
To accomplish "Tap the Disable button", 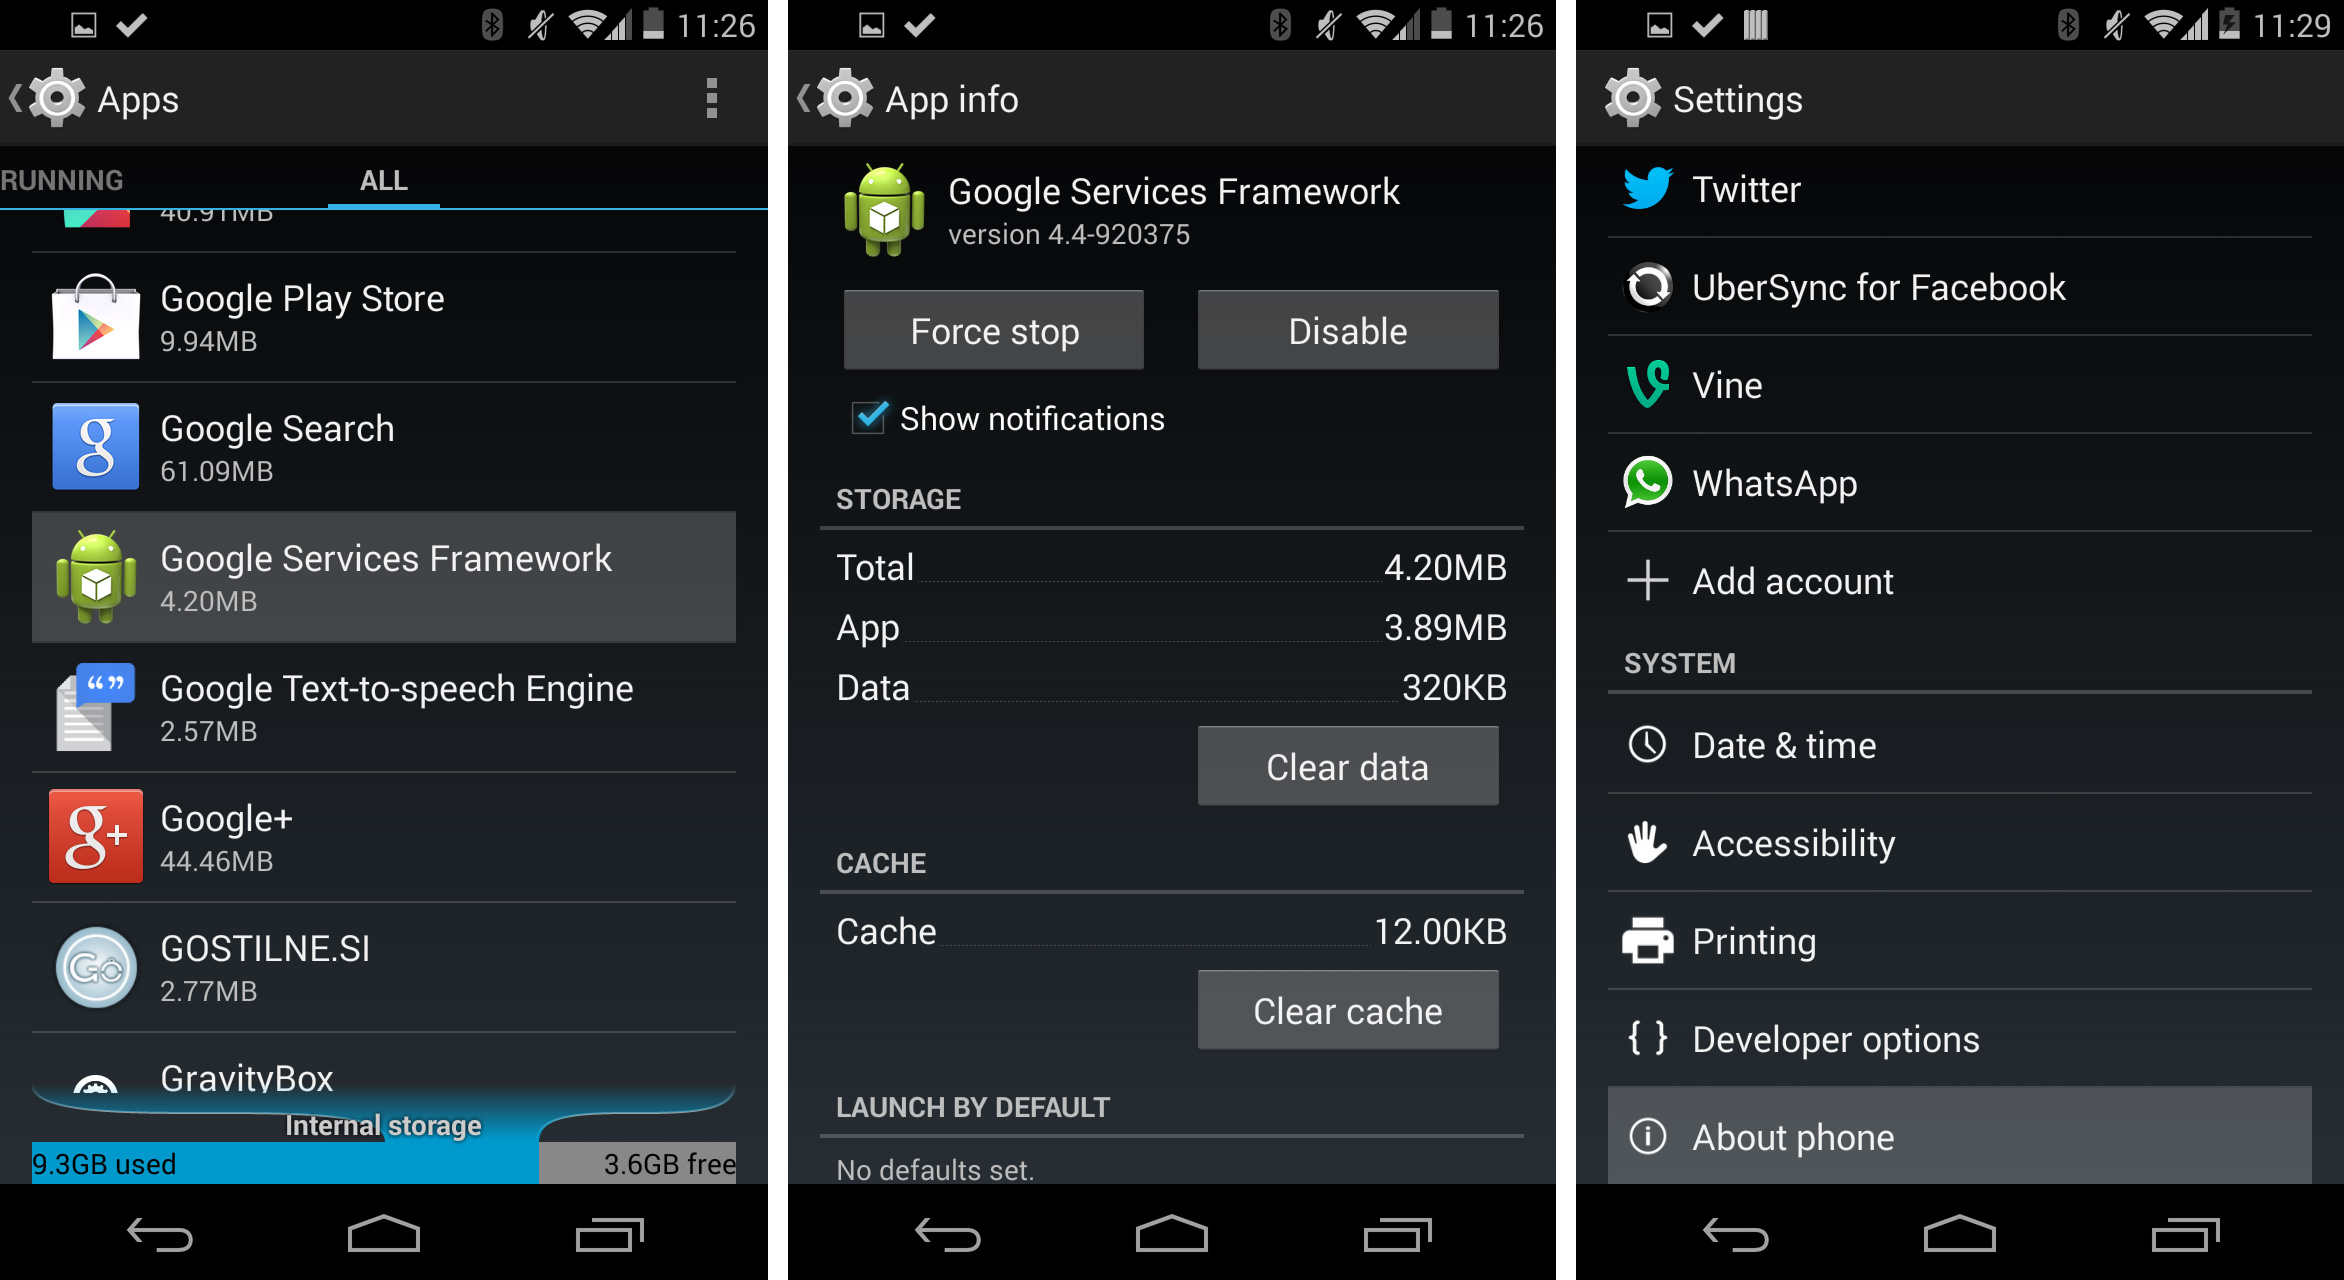I will 1348,330.
